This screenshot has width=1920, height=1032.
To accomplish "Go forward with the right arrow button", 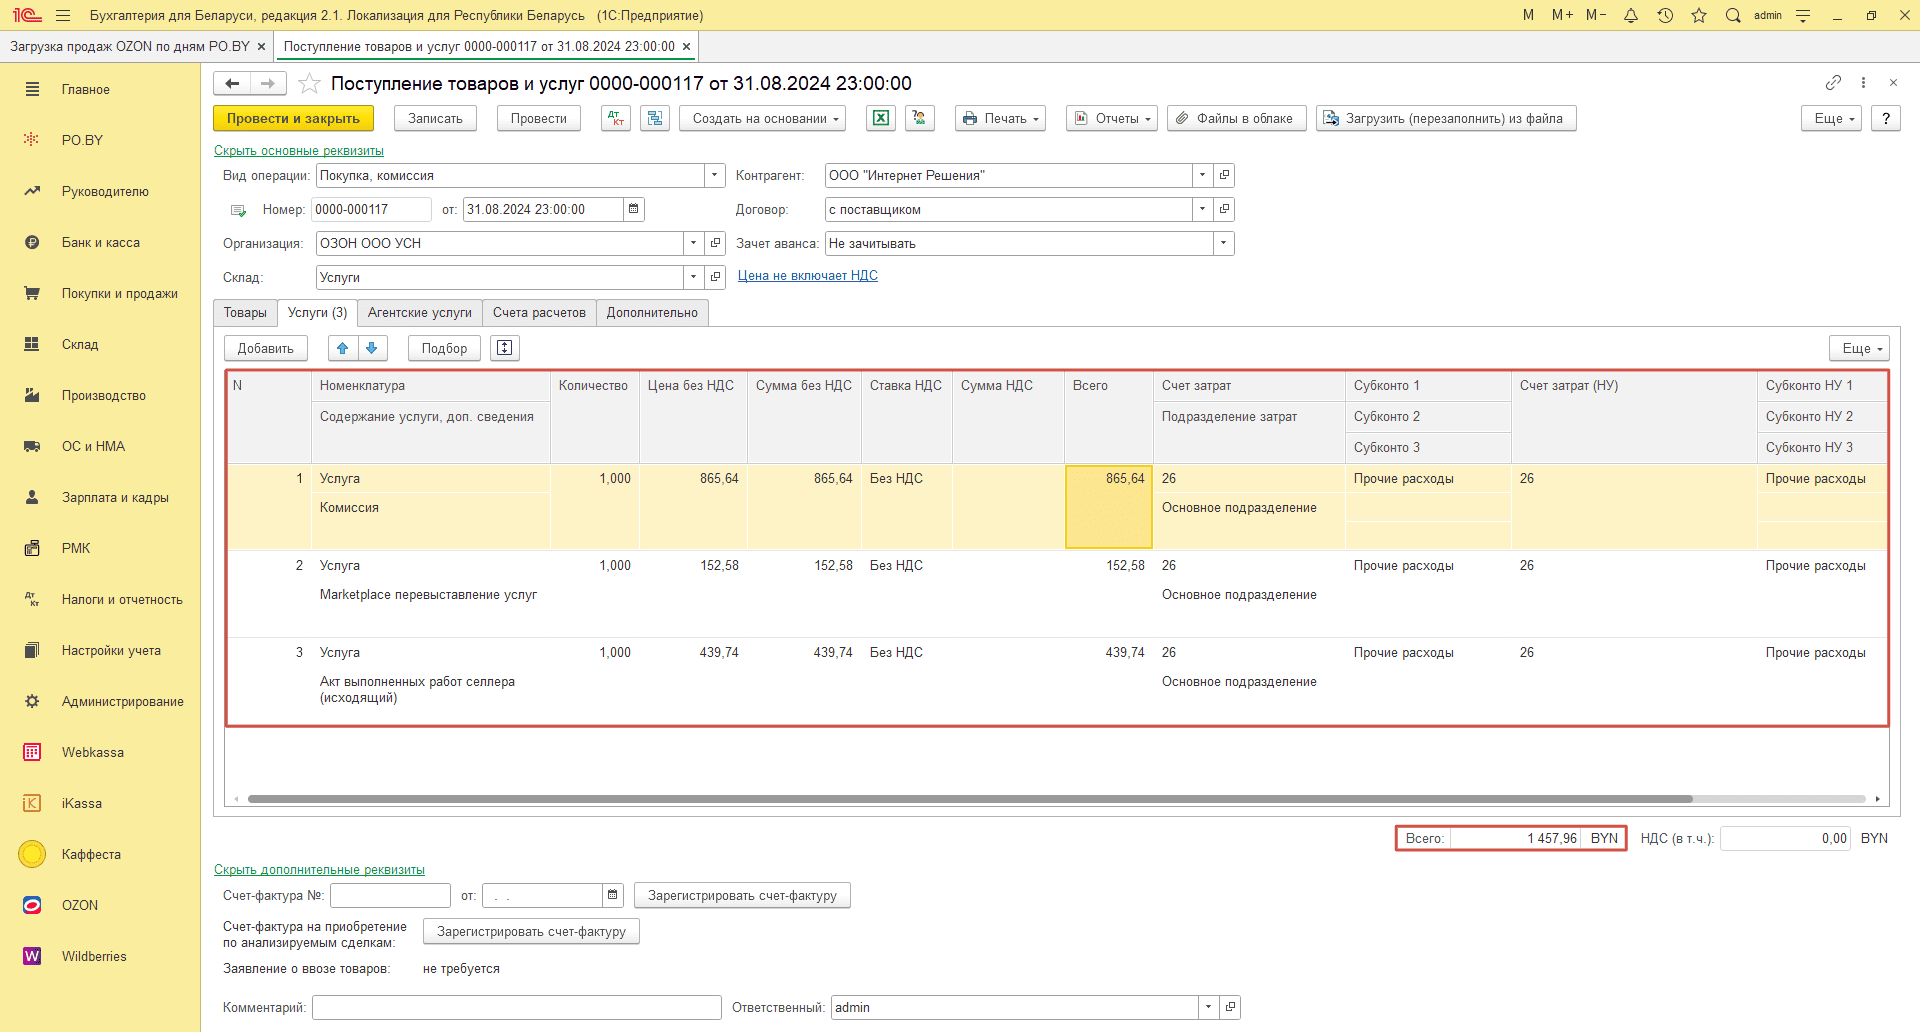I will coord(268,83).
